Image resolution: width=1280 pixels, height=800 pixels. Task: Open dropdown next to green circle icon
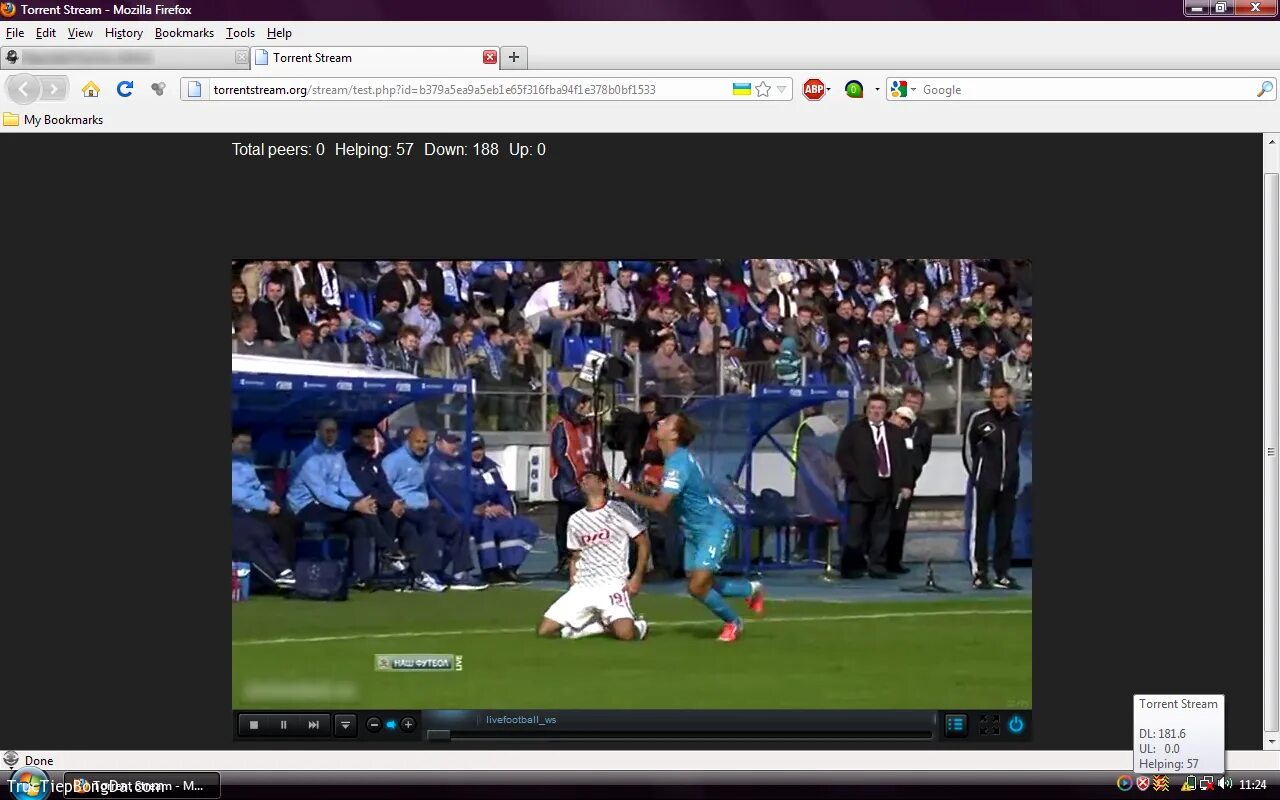(x=877, y=89)
